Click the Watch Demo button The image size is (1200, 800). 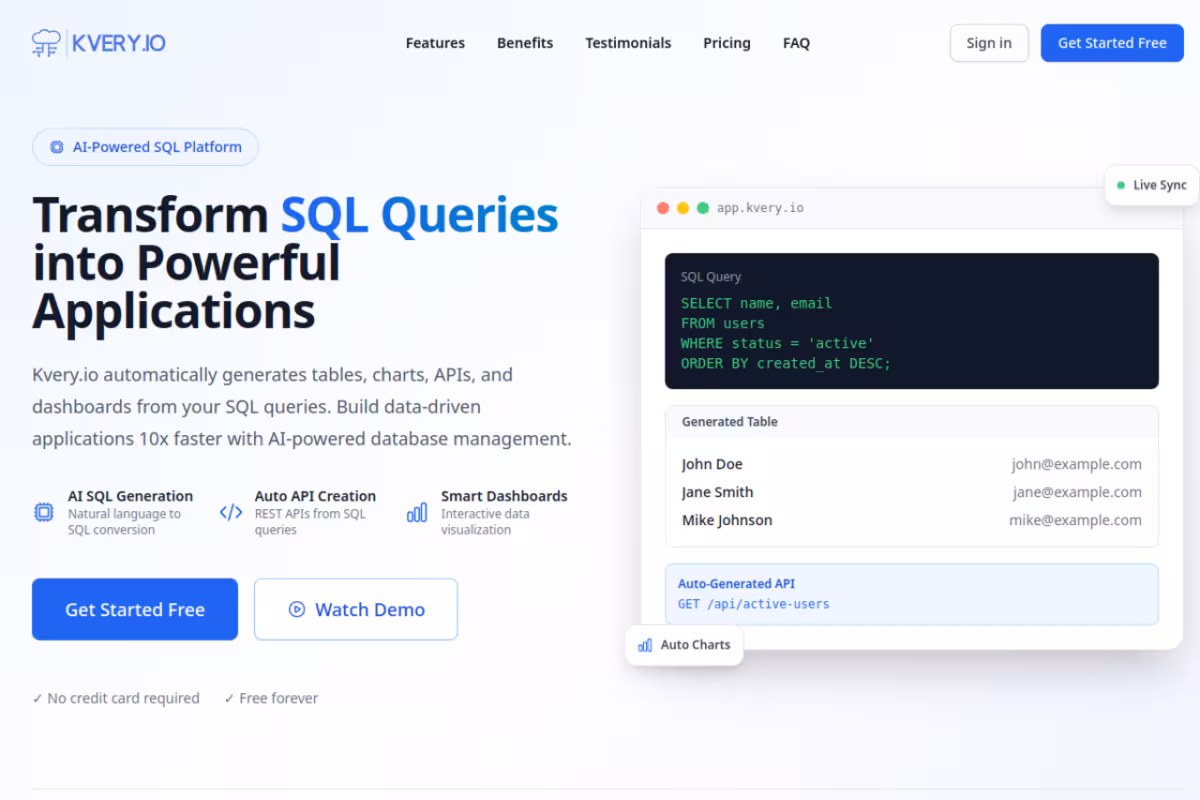click(356, 609)
